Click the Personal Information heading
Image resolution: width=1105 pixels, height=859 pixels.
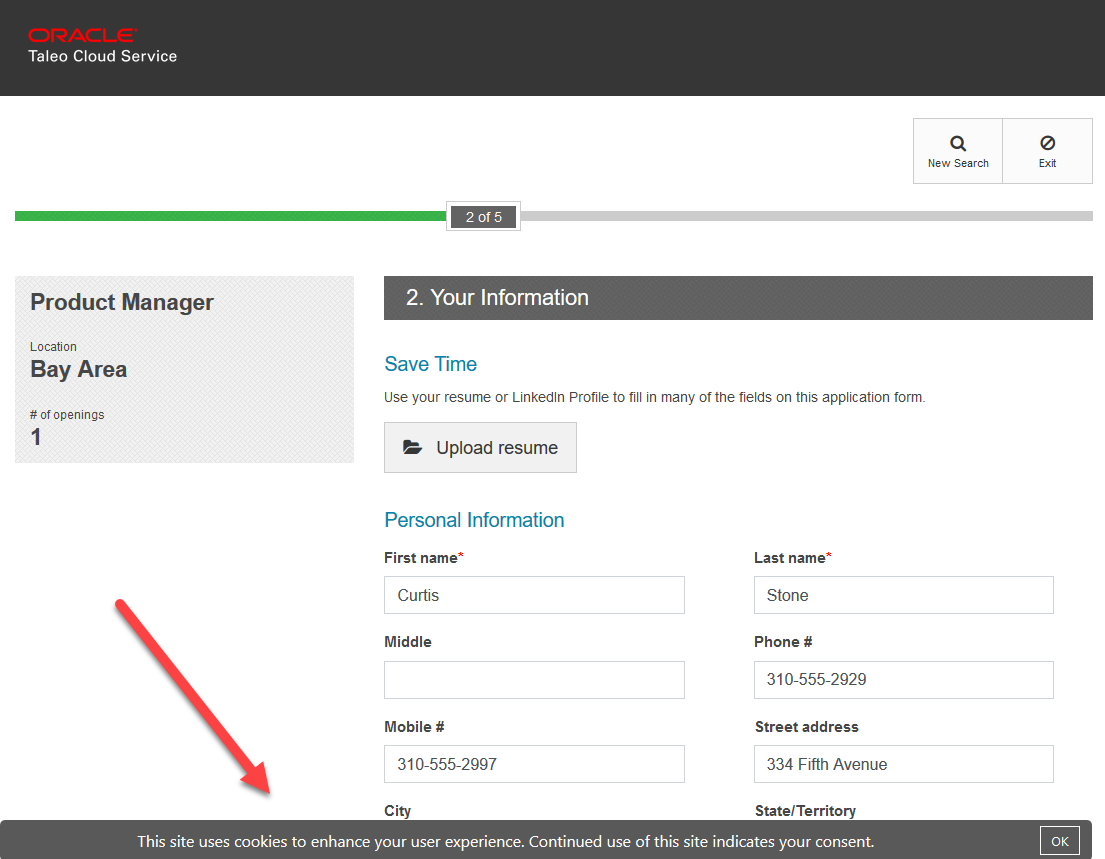click(x=474, y=520)
